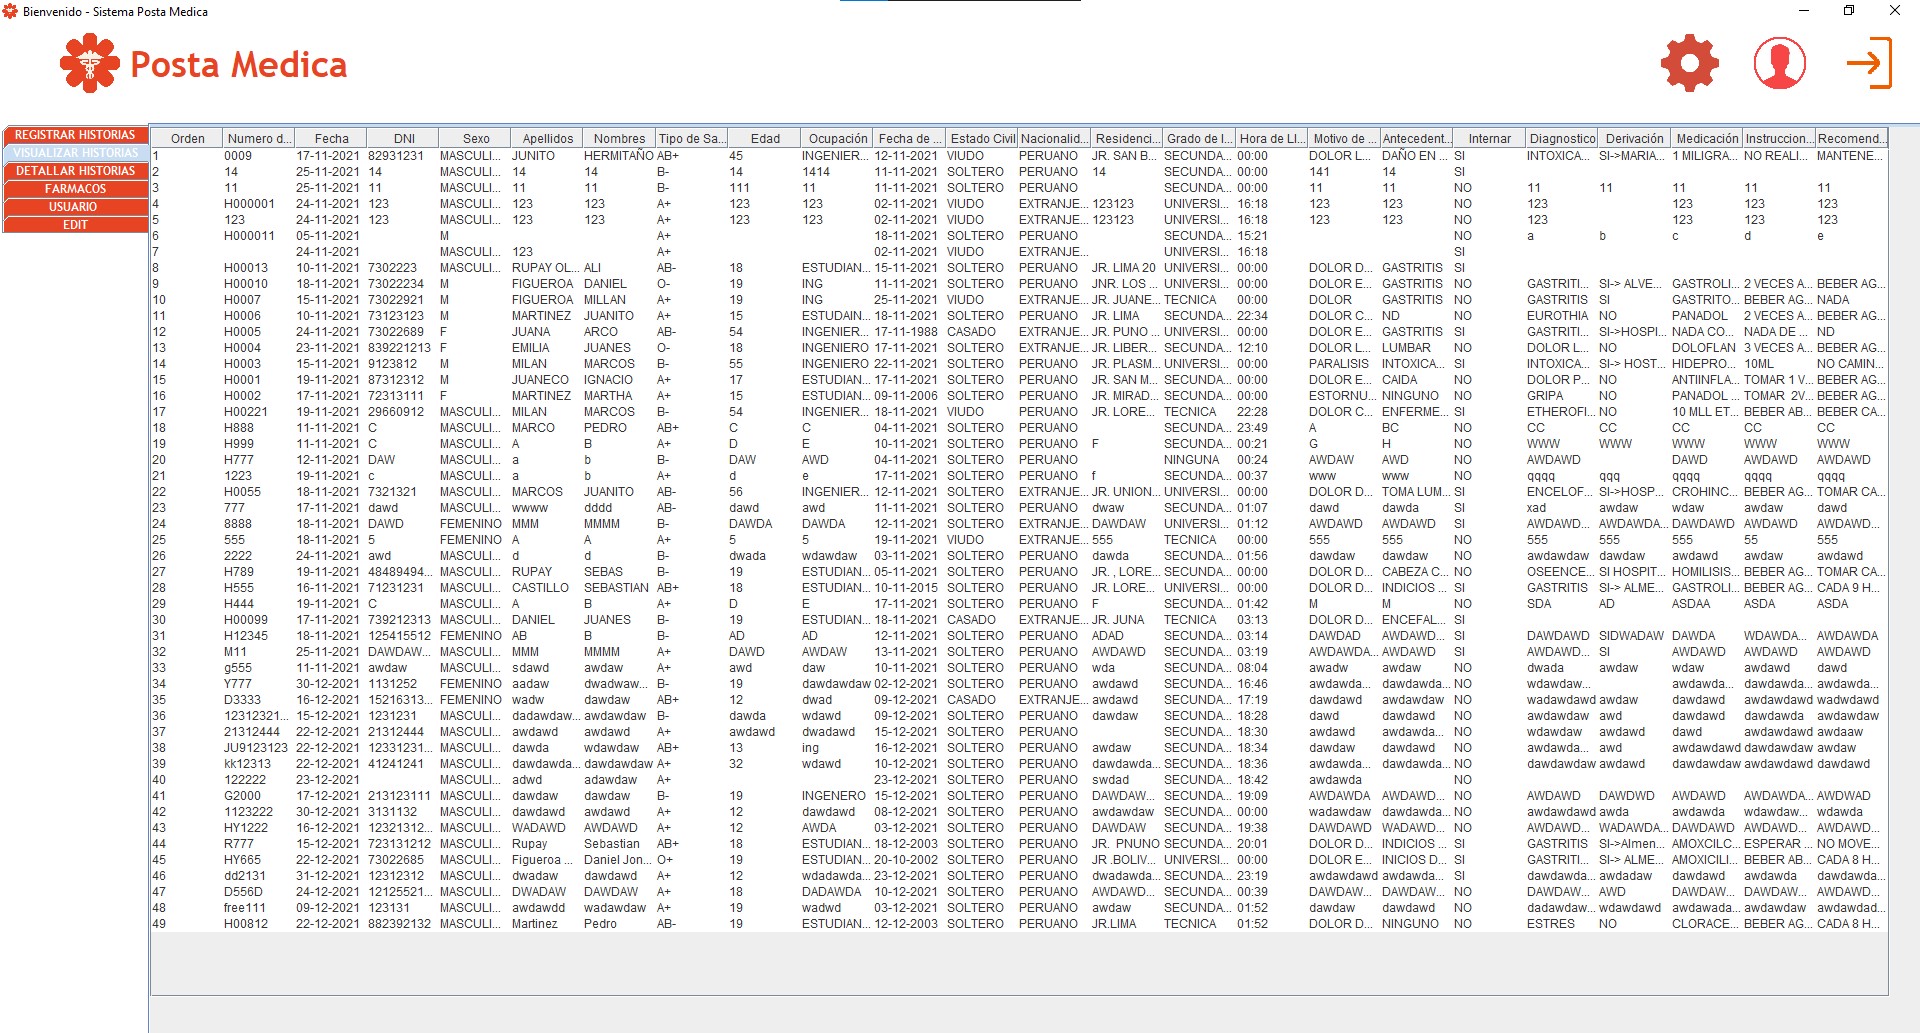This screenshot has width=1920, height=1033.
Task: Click the Edit sidebar button
Action: pyautogui.click(x=75, y=225)
